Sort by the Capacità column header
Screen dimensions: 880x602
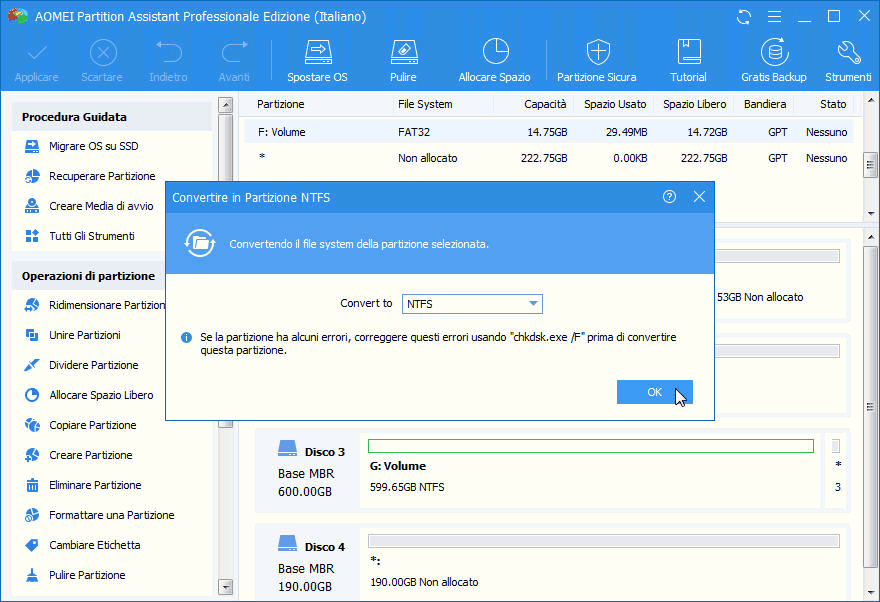pos(545,104)
